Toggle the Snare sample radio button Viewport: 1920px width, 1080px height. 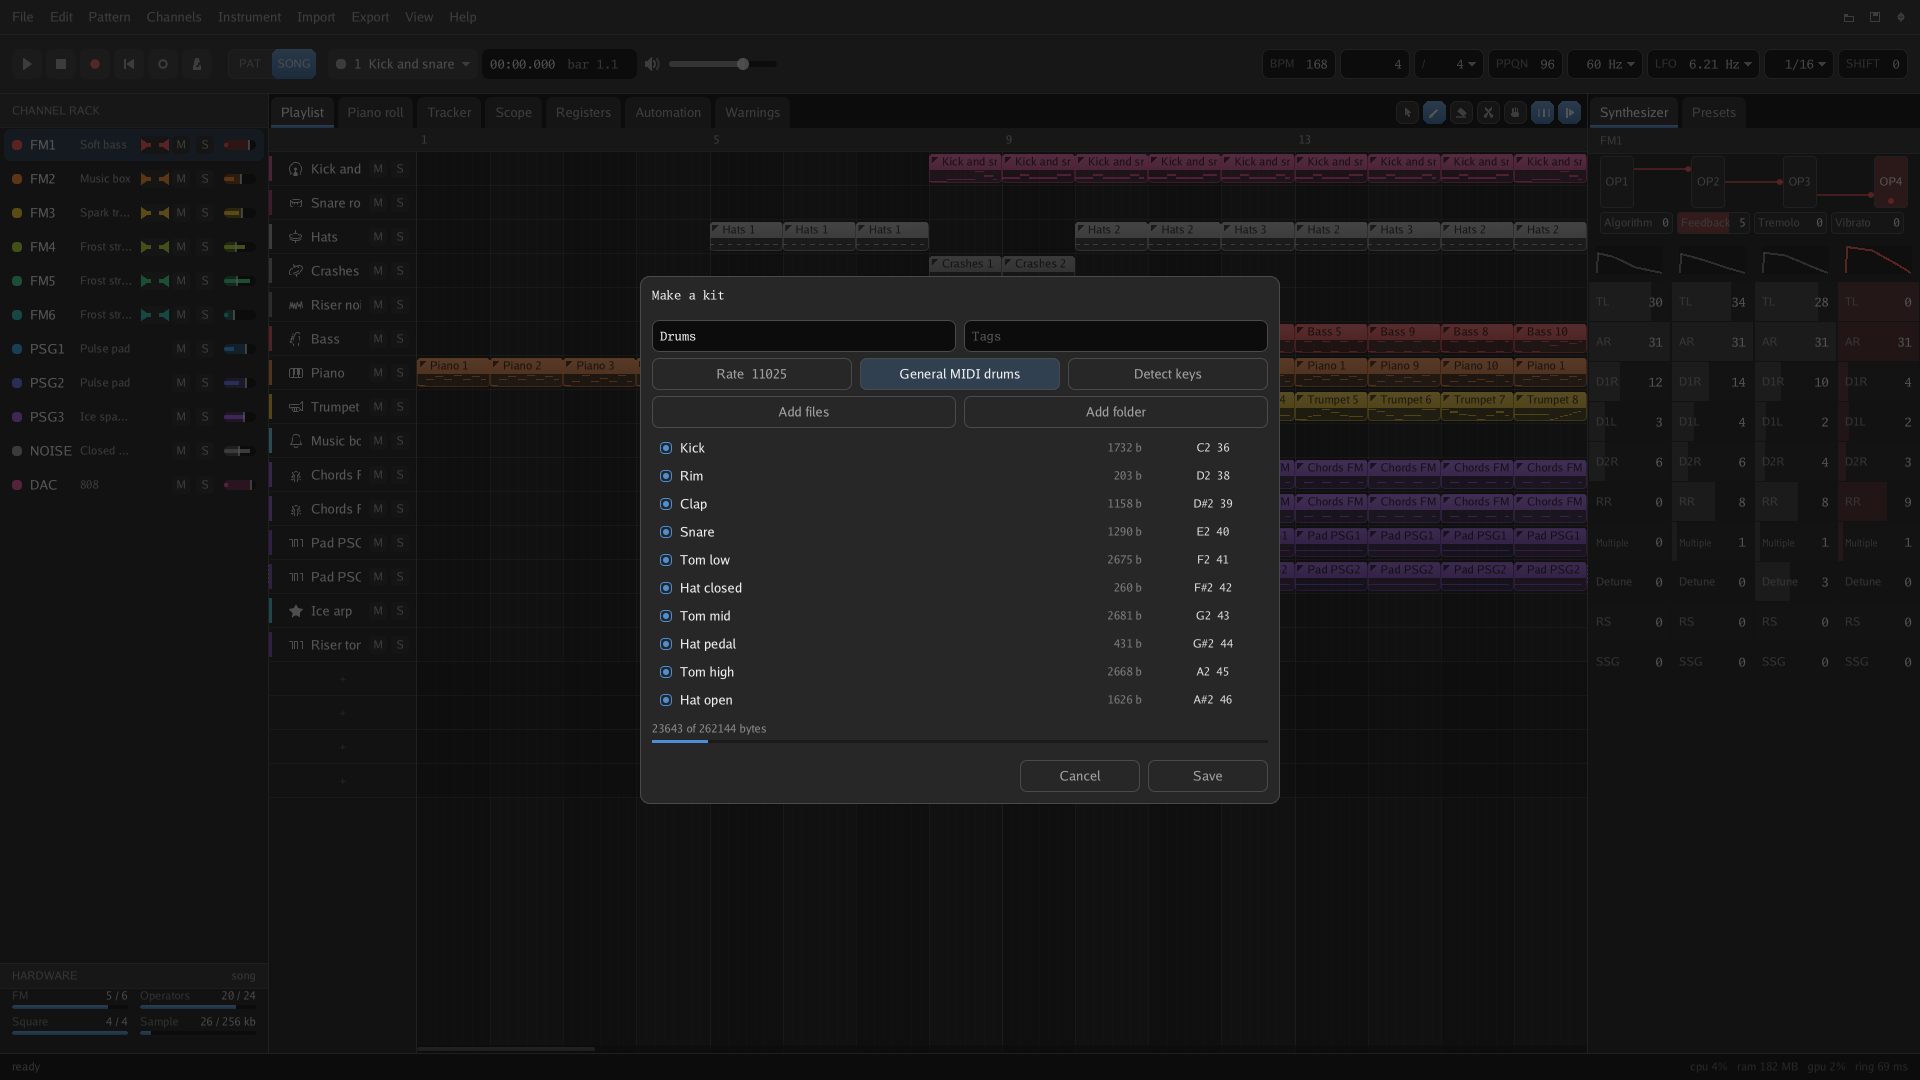(x=666, y=532)
